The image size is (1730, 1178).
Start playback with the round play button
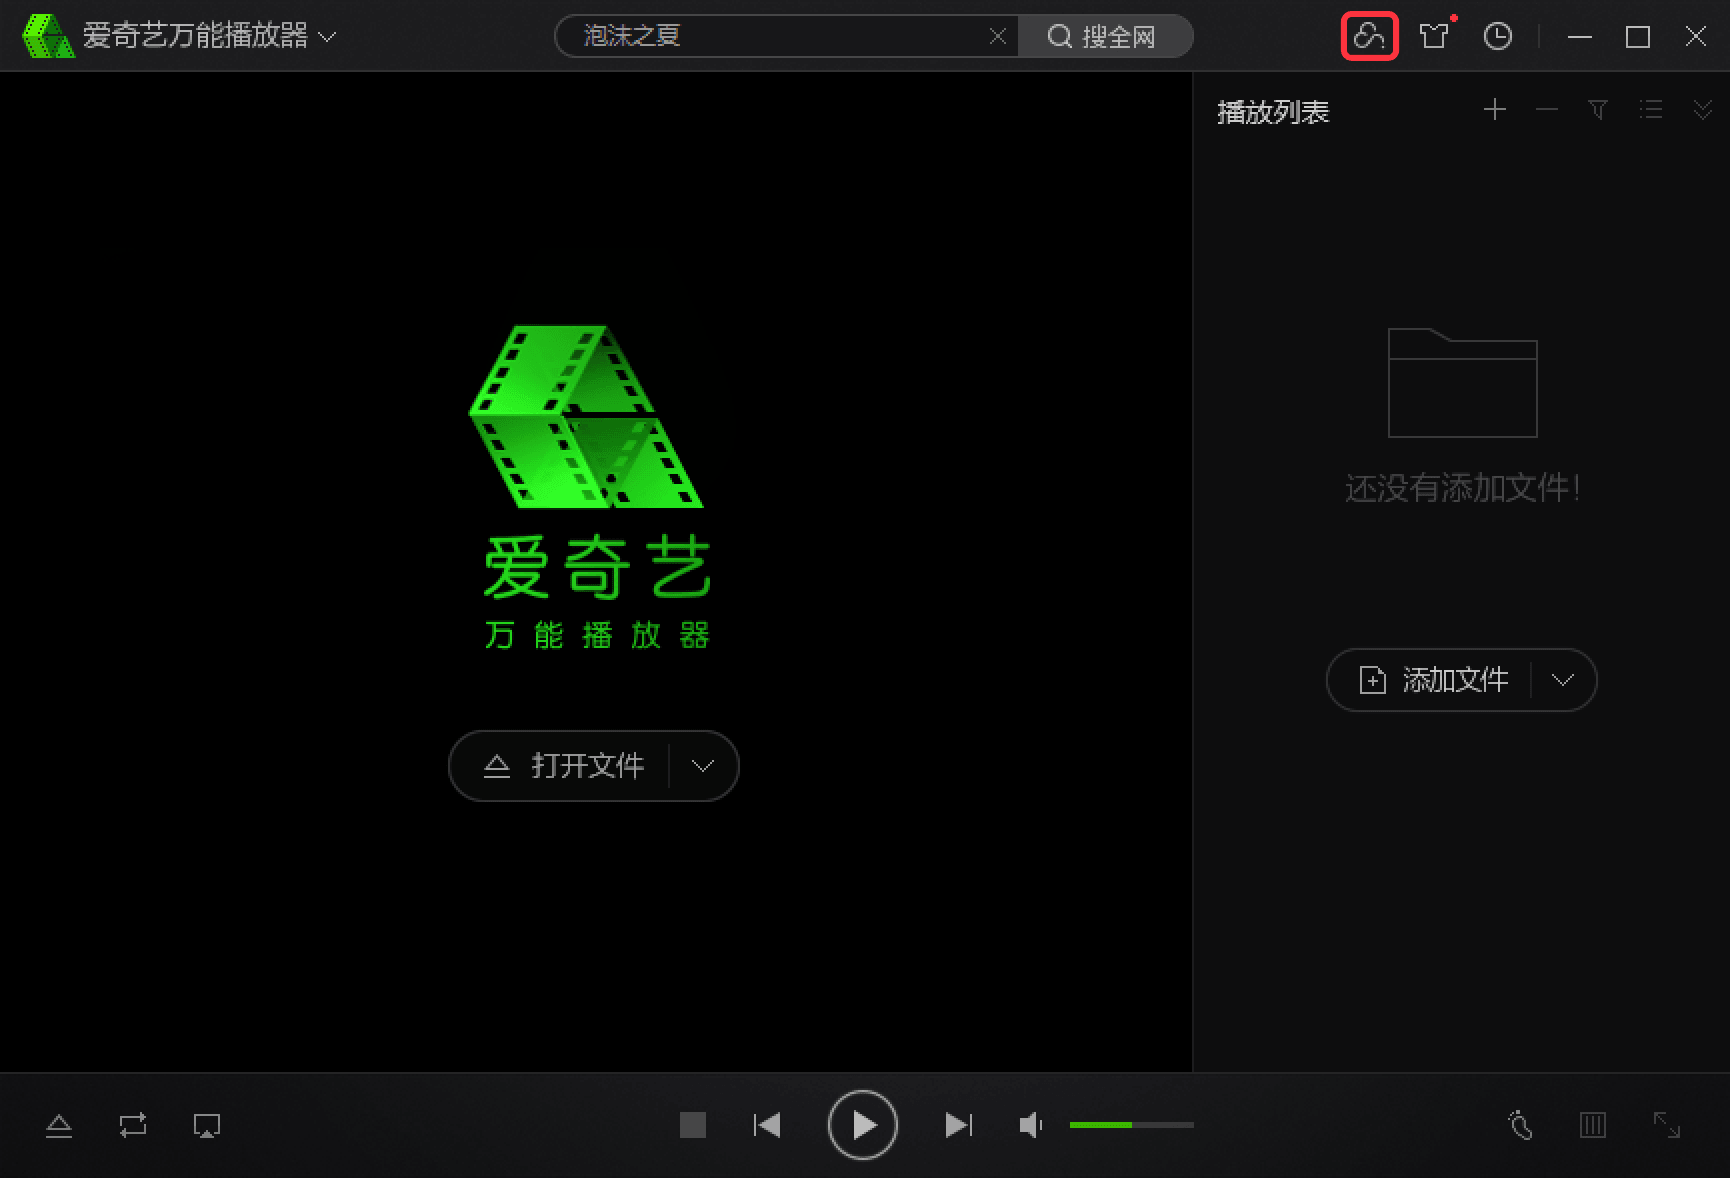tap(863, 1125)
